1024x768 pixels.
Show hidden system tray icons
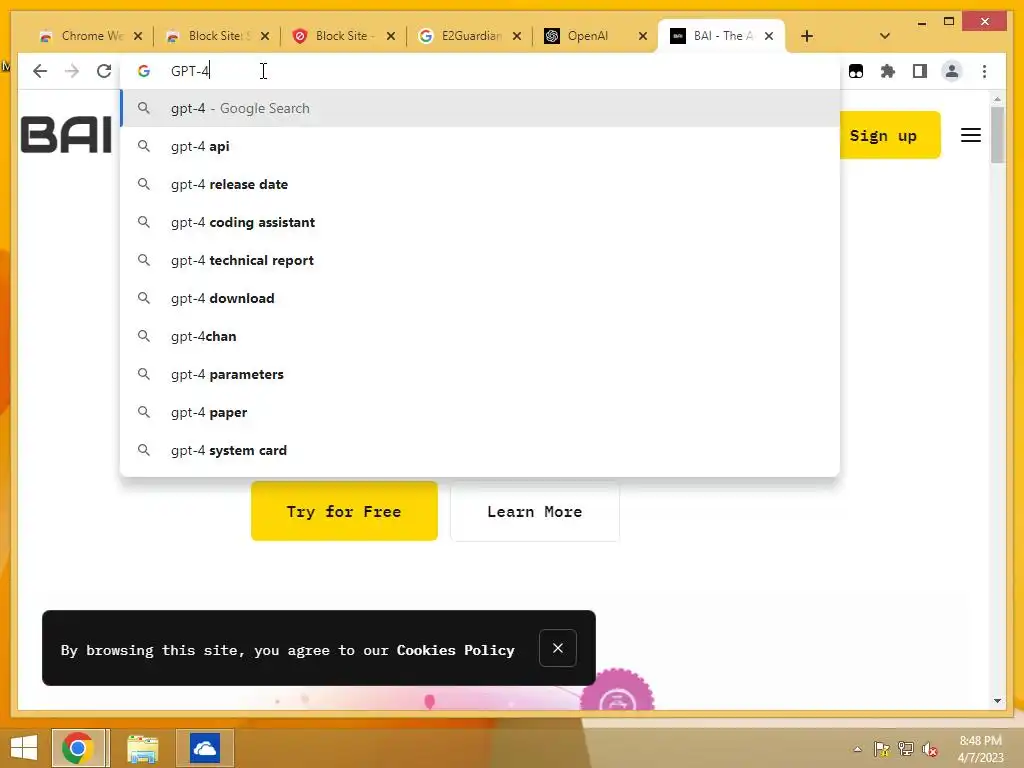pos(857,749)
